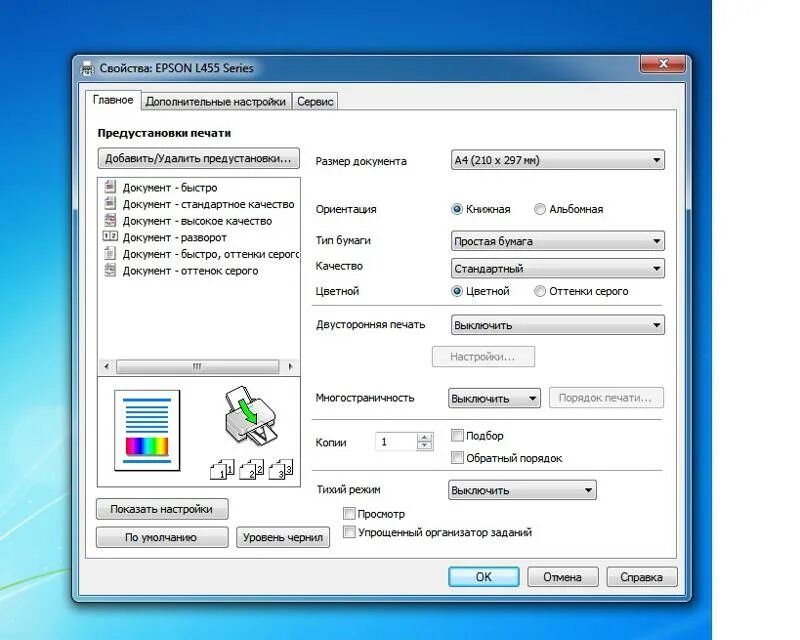The width and height of the screenshot is (800, 640).
Task: Click the По умолчанию button
Action: (162, 537)
